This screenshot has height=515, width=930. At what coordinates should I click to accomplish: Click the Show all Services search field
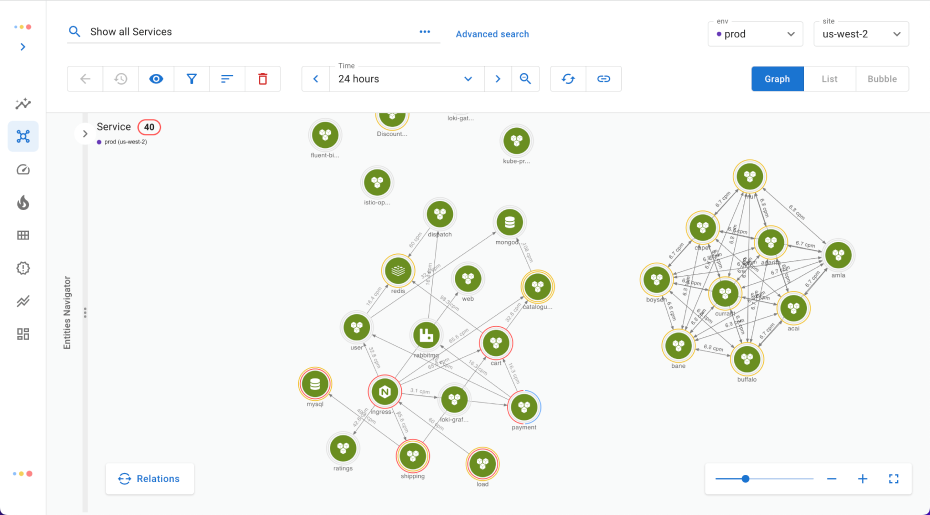(x=250, y=32)
